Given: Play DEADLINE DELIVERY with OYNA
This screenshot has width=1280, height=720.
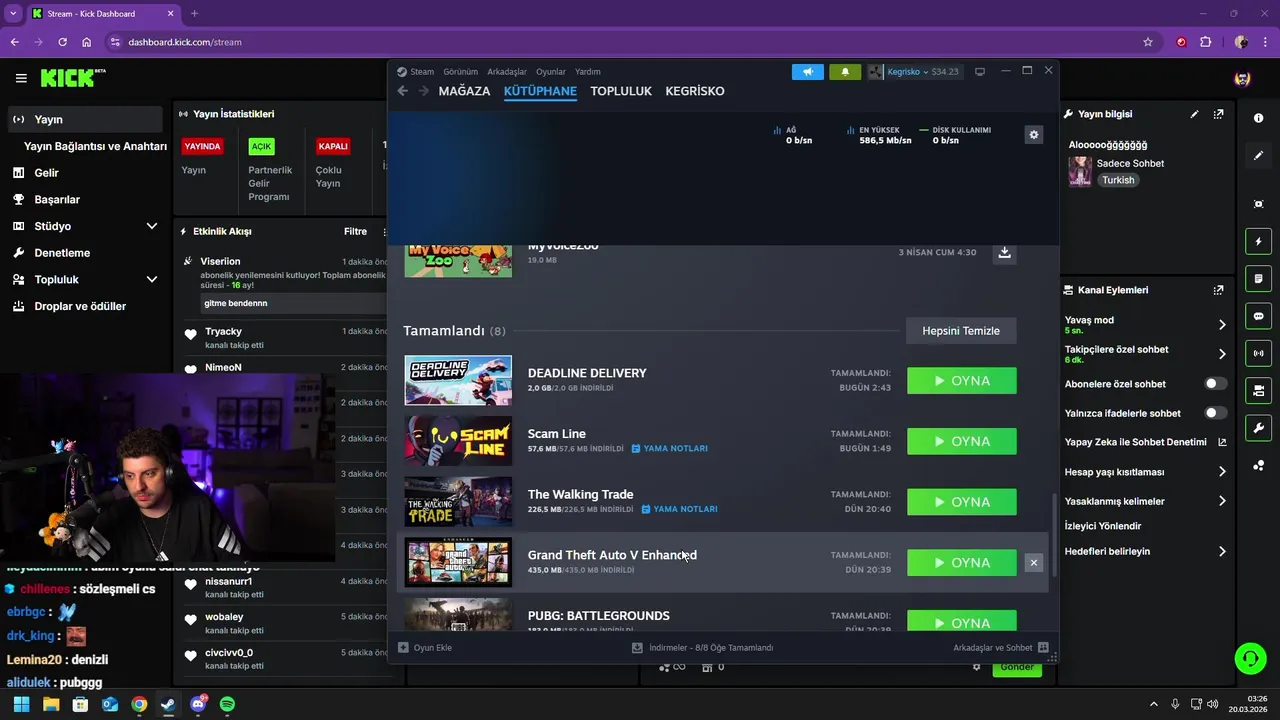Looking at the screenshot, I should click(x=961, y=381).
